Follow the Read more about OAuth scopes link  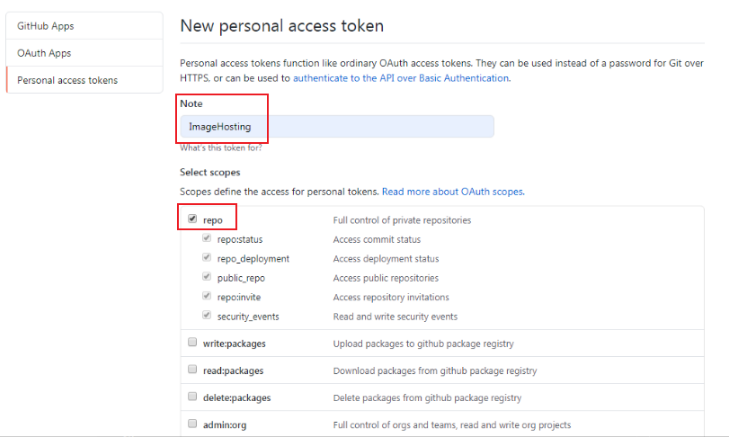pyautogui.click(x=452, y=191)
